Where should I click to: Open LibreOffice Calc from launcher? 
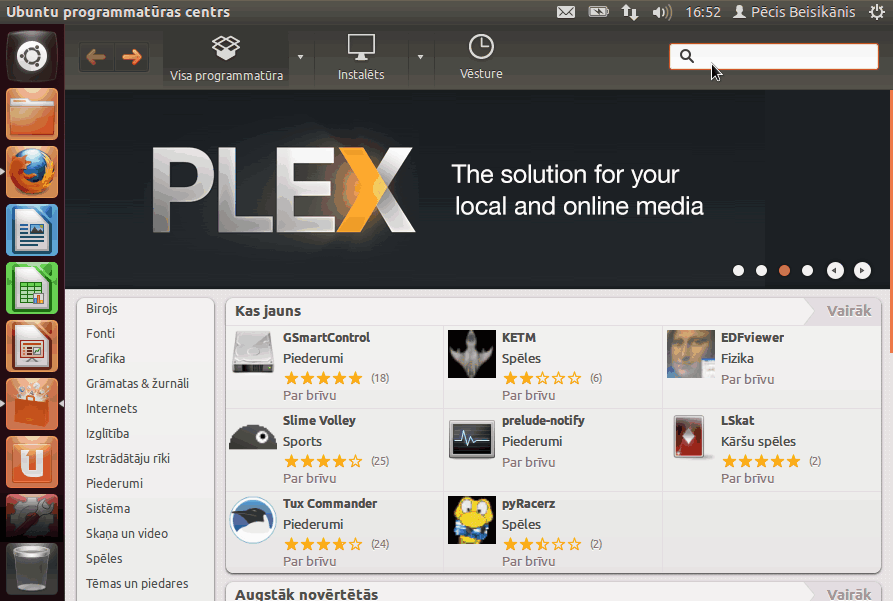coord(32,288)
